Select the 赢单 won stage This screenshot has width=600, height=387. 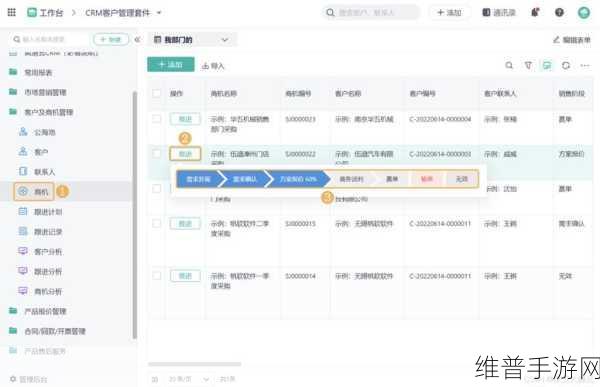391,179
